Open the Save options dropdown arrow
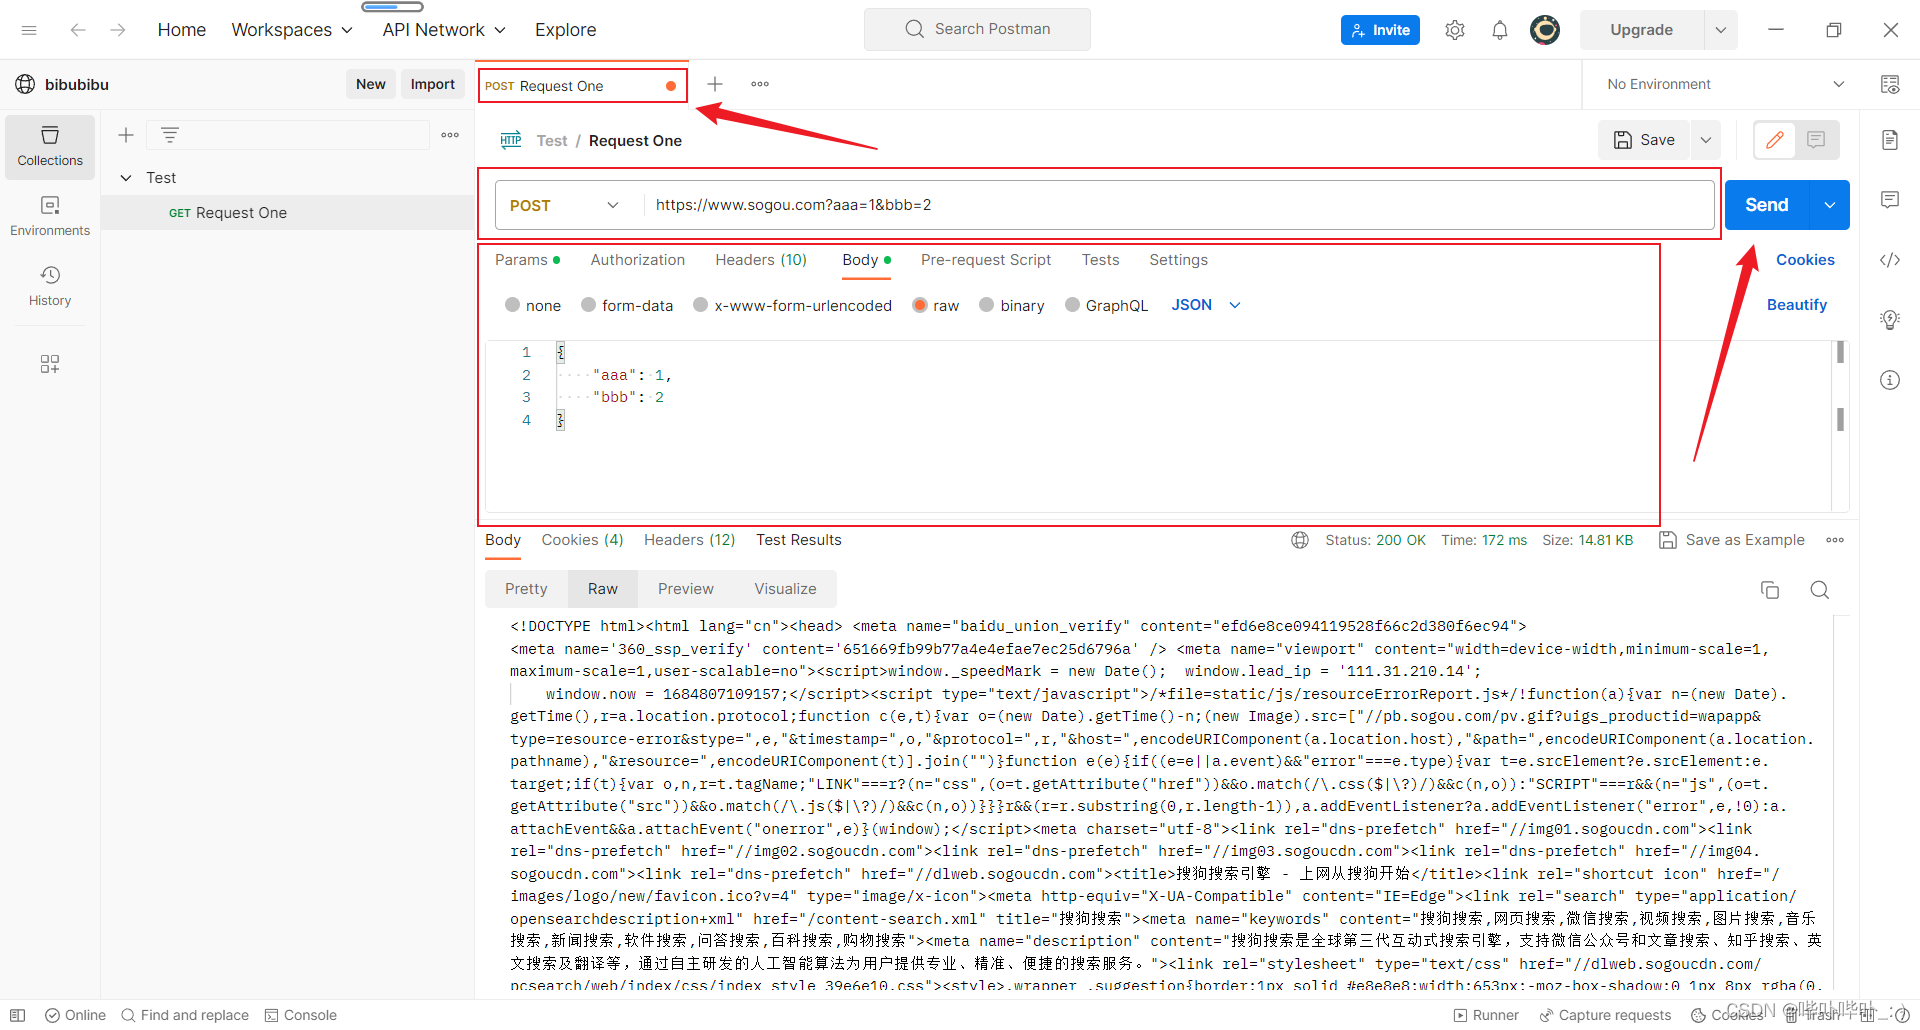Screen dimensions: 1920x1030 1706,140
